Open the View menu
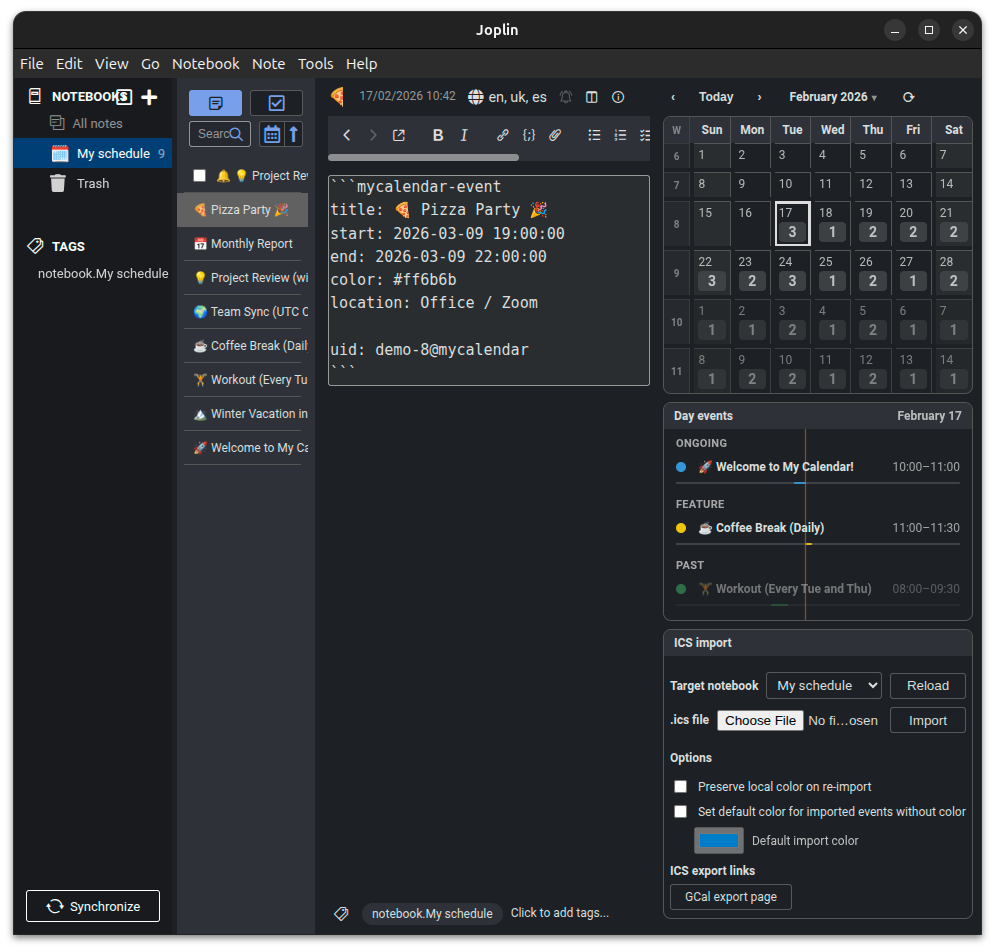Image resolution: width=995 pixels, height=951 pixels. pyautogui.click(x=112, y=64)
